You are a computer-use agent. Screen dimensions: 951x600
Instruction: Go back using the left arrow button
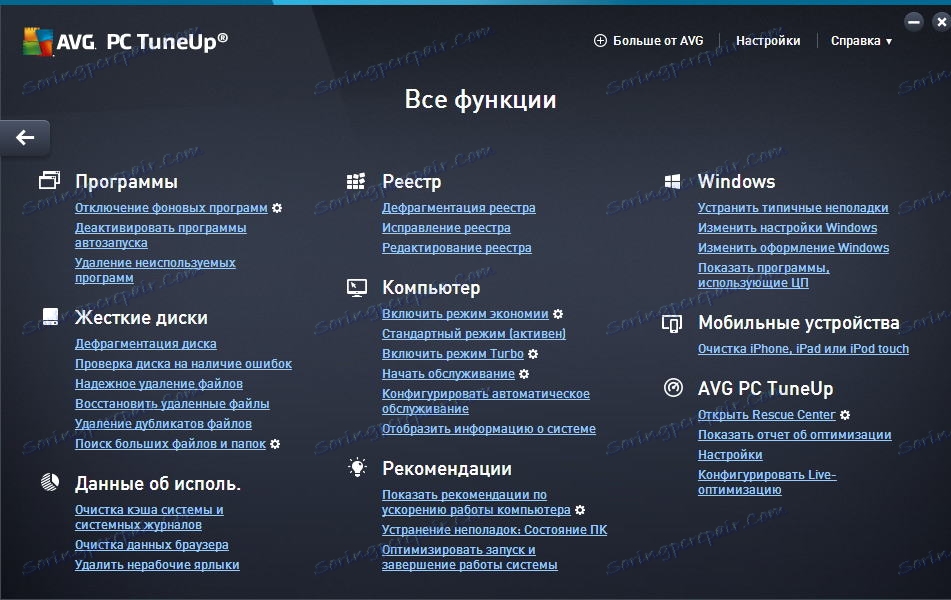tap(25, 138)
